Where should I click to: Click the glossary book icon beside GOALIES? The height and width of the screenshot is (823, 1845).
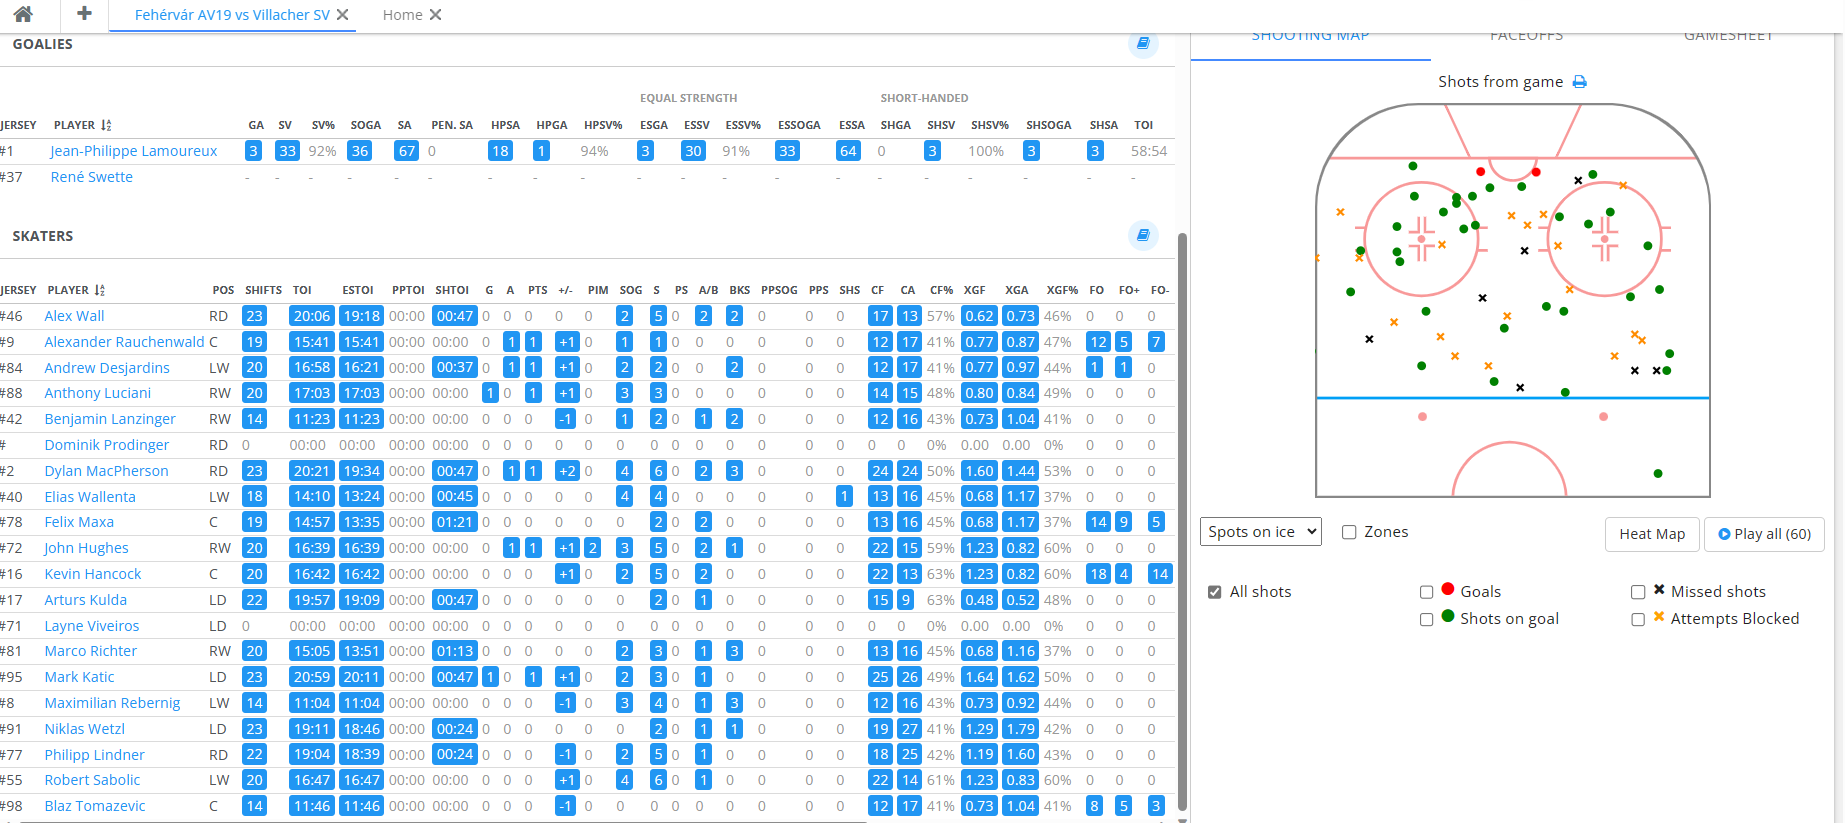(1143, 44)
